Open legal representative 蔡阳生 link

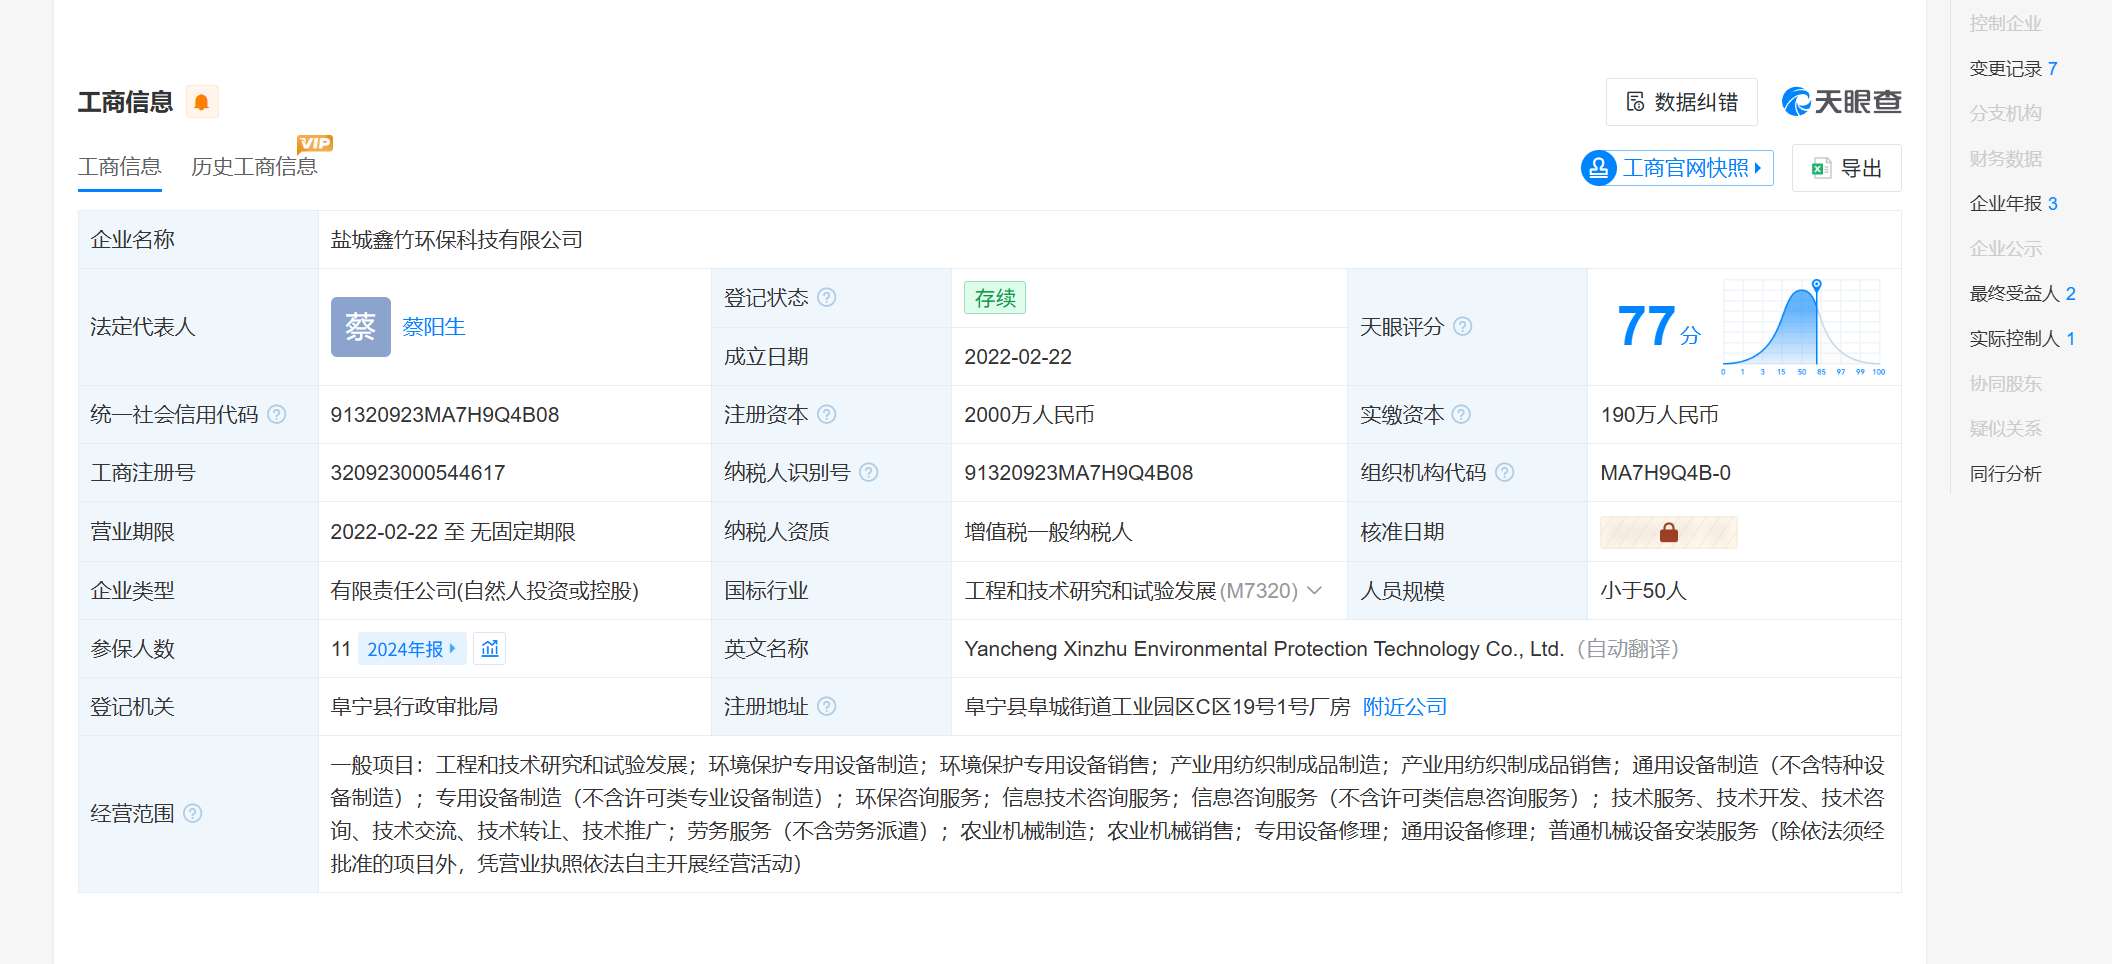pos(434,327)
